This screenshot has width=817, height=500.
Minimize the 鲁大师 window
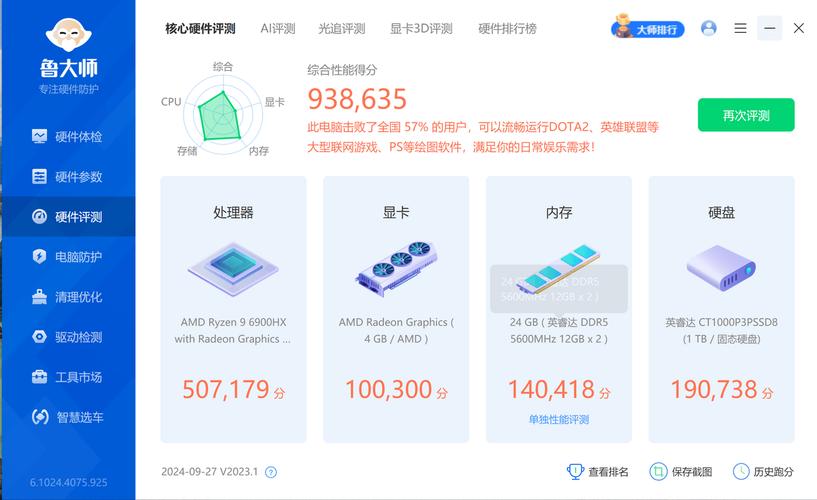(770, 28)
